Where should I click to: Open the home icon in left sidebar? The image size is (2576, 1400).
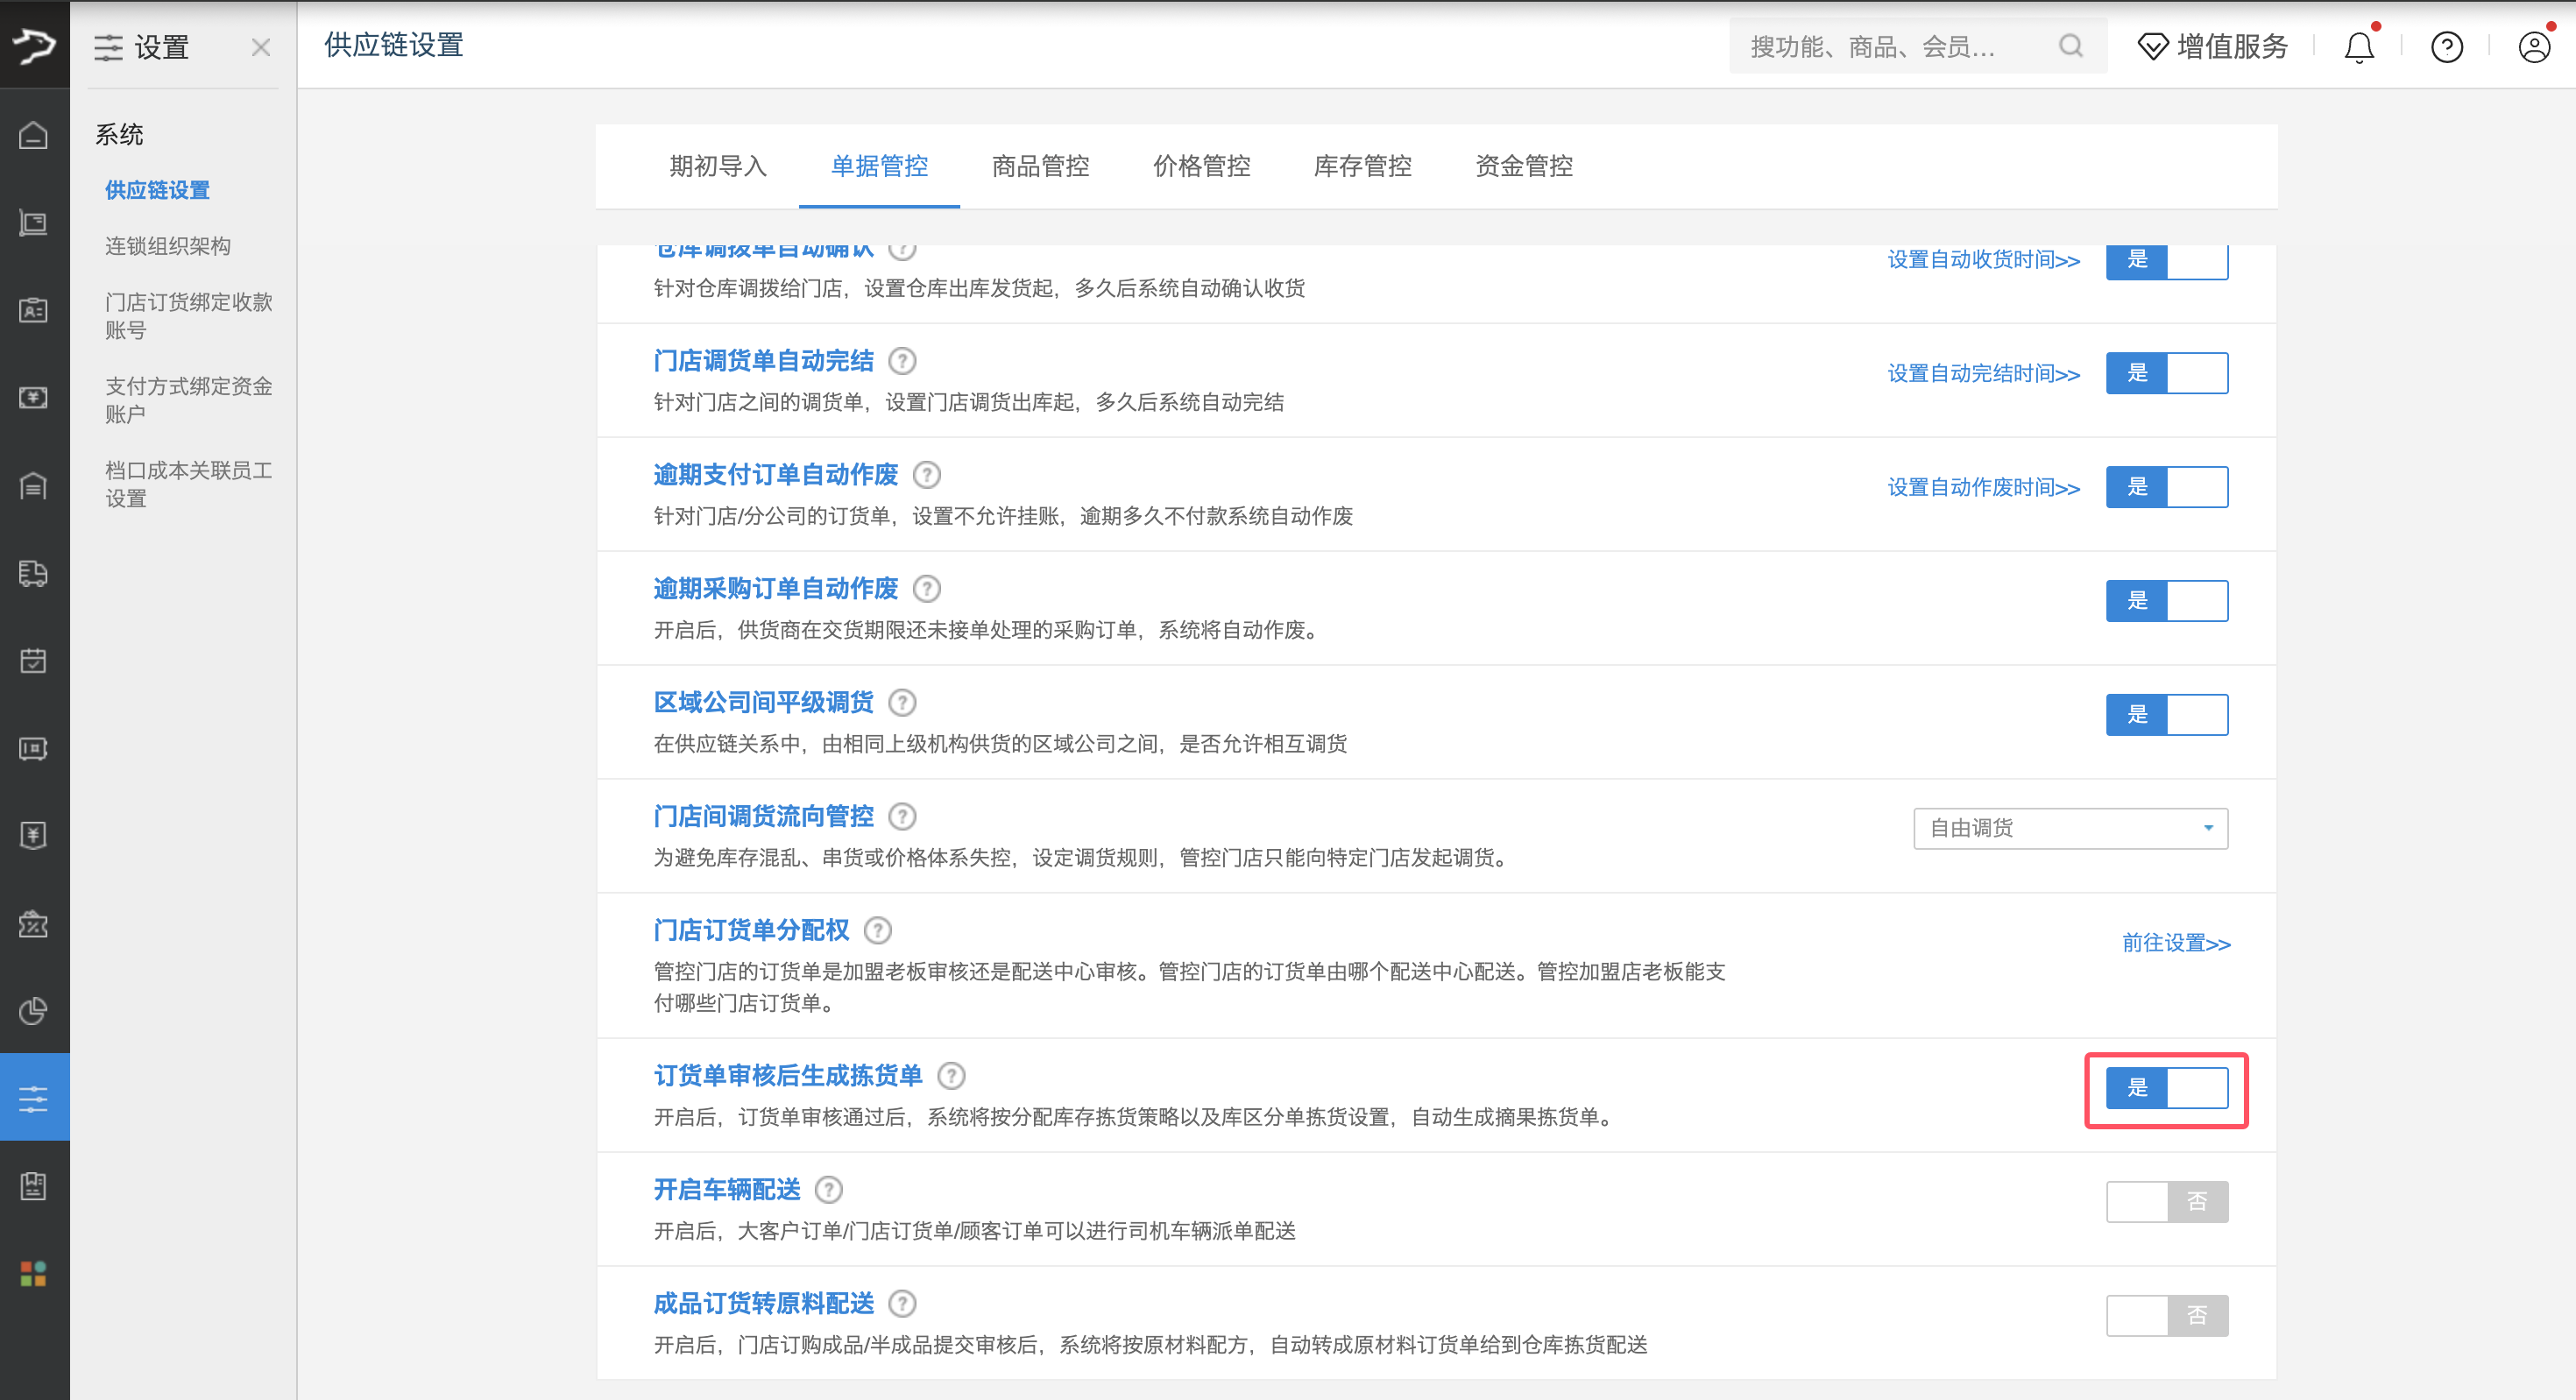(34, 135)
